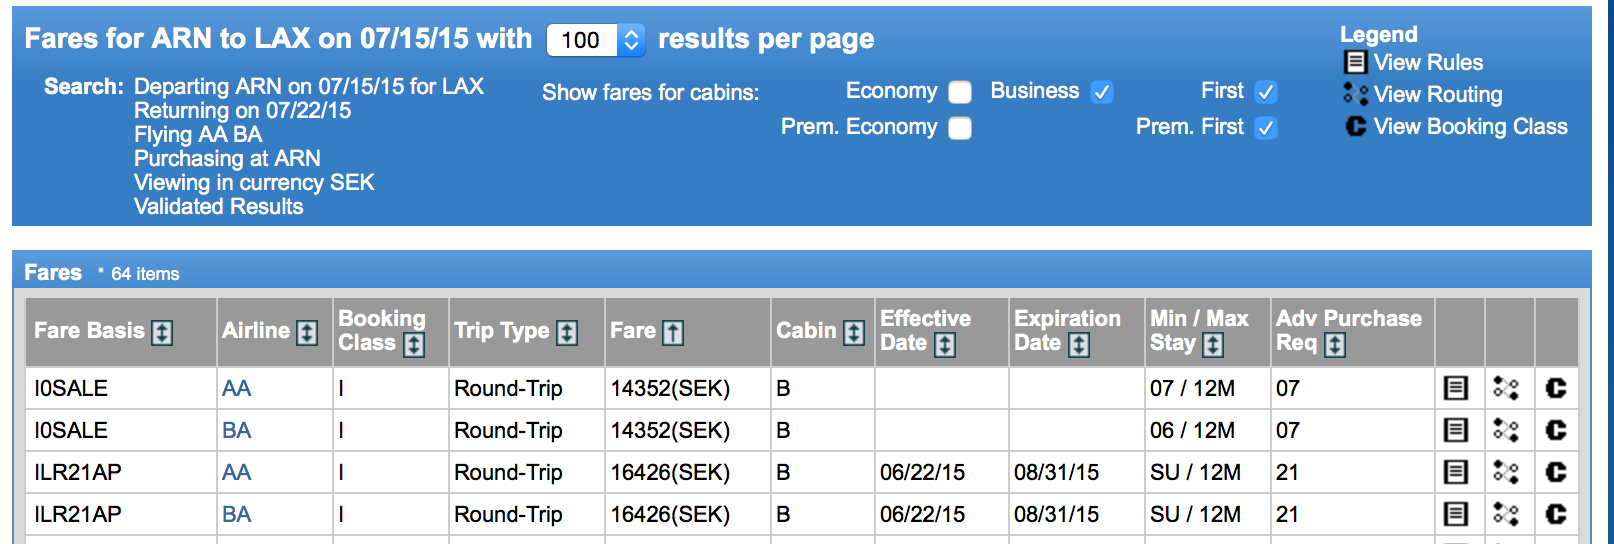Click the Effective Date column header

pos(926,331)
